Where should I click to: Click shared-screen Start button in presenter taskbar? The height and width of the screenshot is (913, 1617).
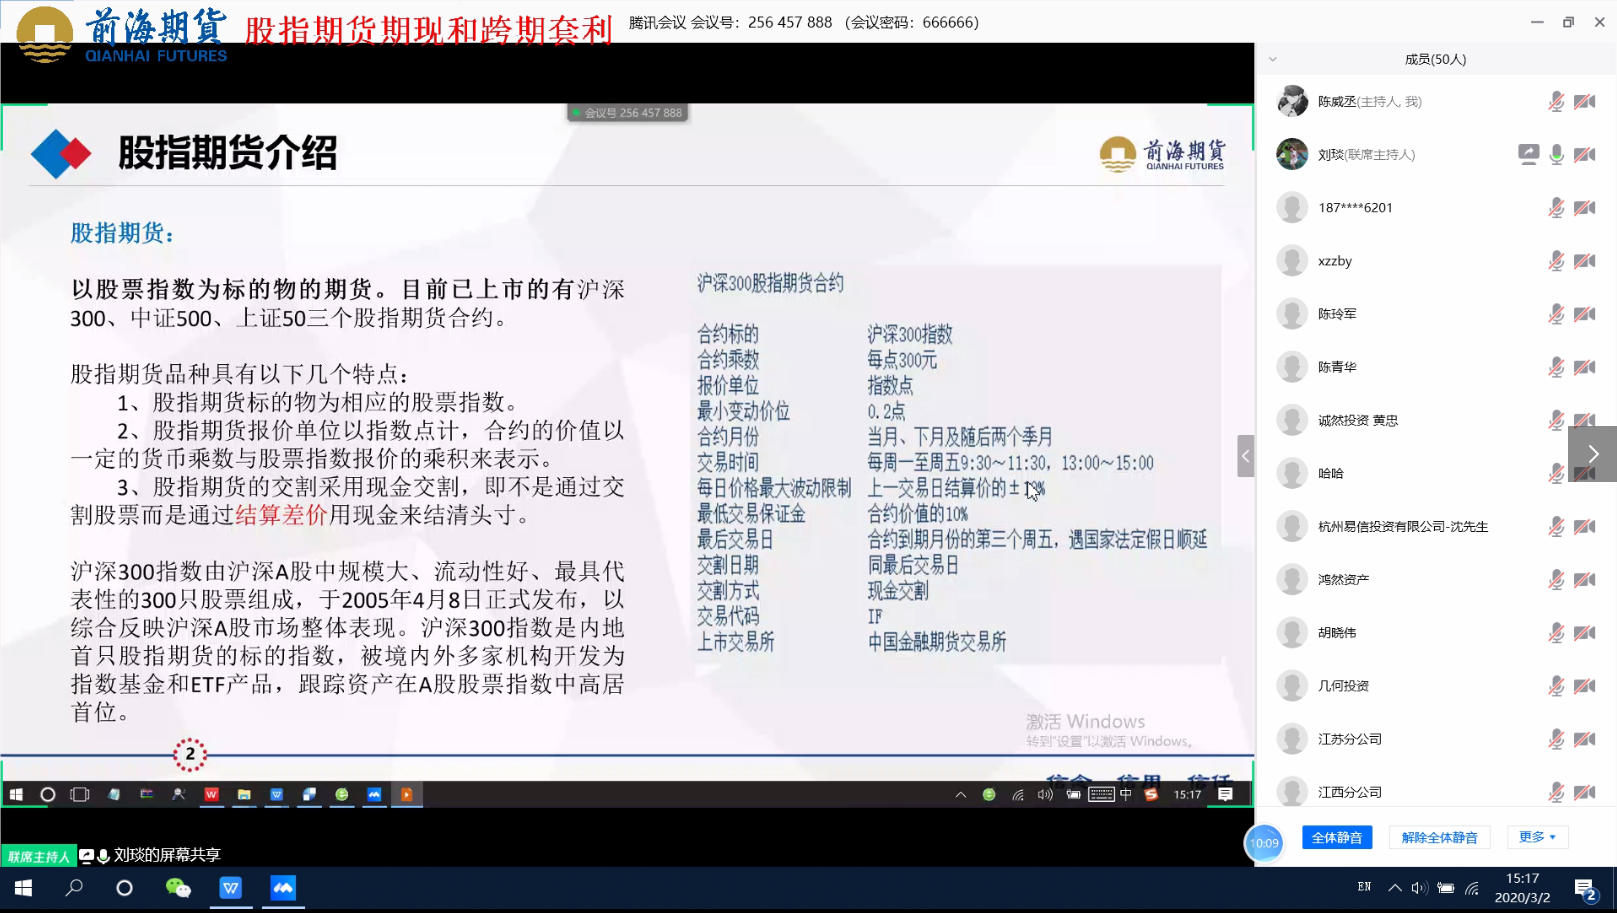click(16, 795)
